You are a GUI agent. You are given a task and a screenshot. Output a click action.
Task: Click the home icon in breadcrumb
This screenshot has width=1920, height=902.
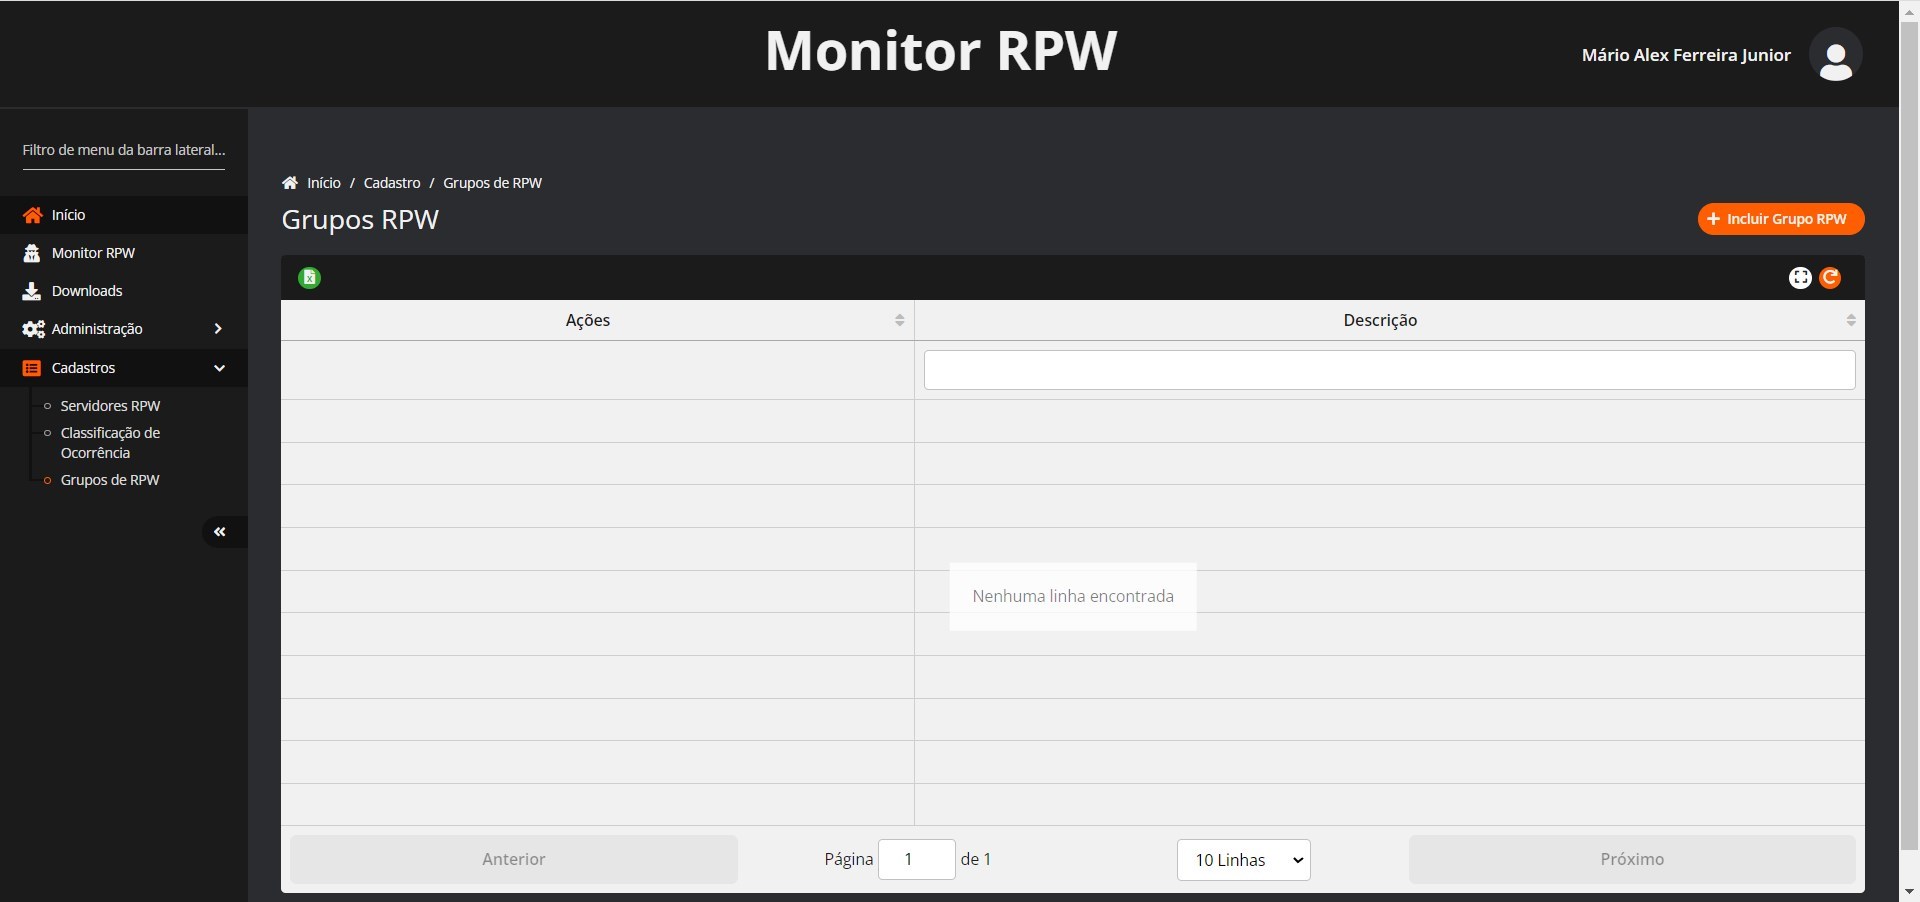(290, 183)
